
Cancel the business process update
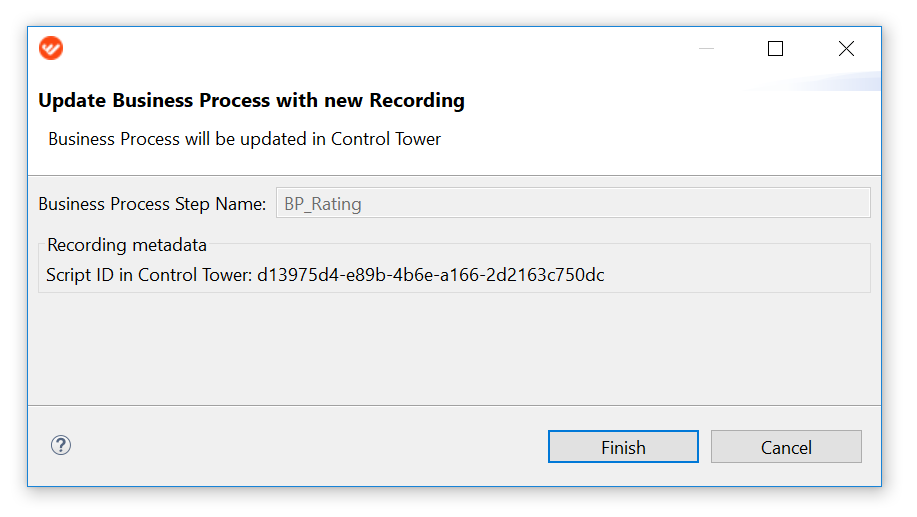[x=786, y=447]
